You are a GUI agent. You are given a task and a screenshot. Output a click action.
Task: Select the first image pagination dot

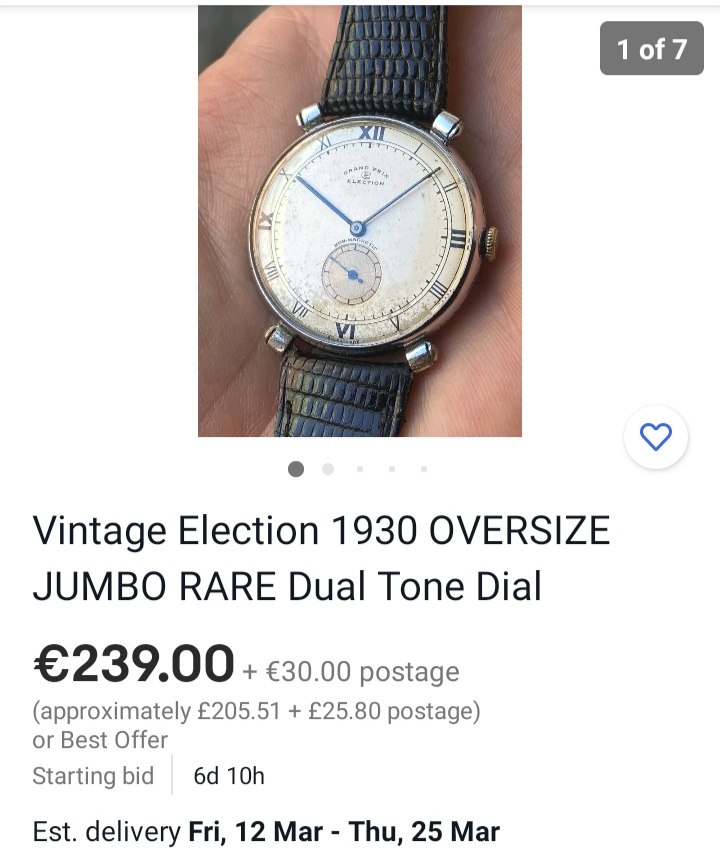pos(296,469)
